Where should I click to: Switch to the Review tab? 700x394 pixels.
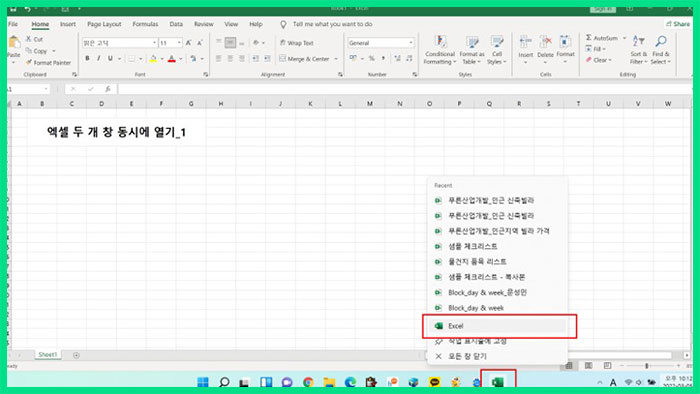click(204, 24)
